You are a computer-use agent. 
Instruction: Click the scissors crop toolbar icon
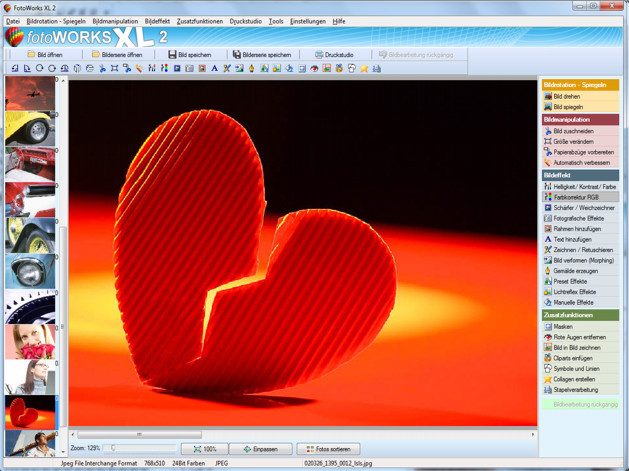point(102,68)
